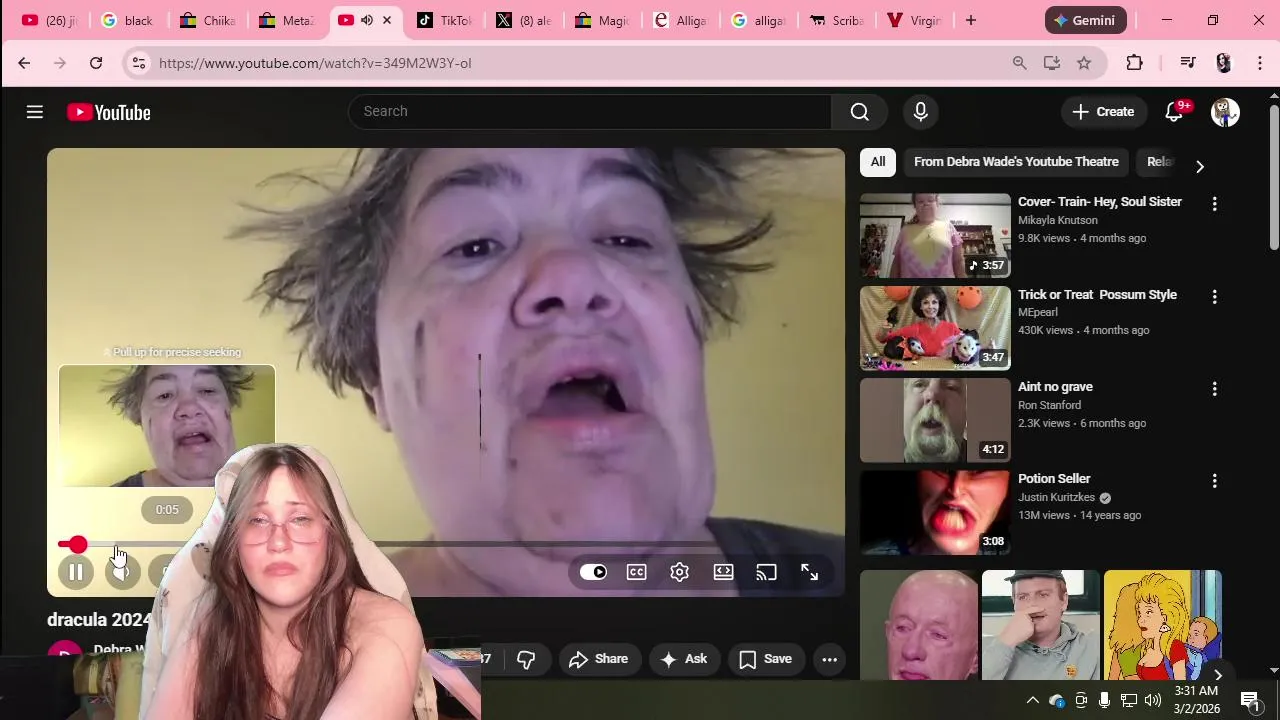The image size is (1280, 720).
Task: Open the Gemini button
Action: [x=1086, y=20]
